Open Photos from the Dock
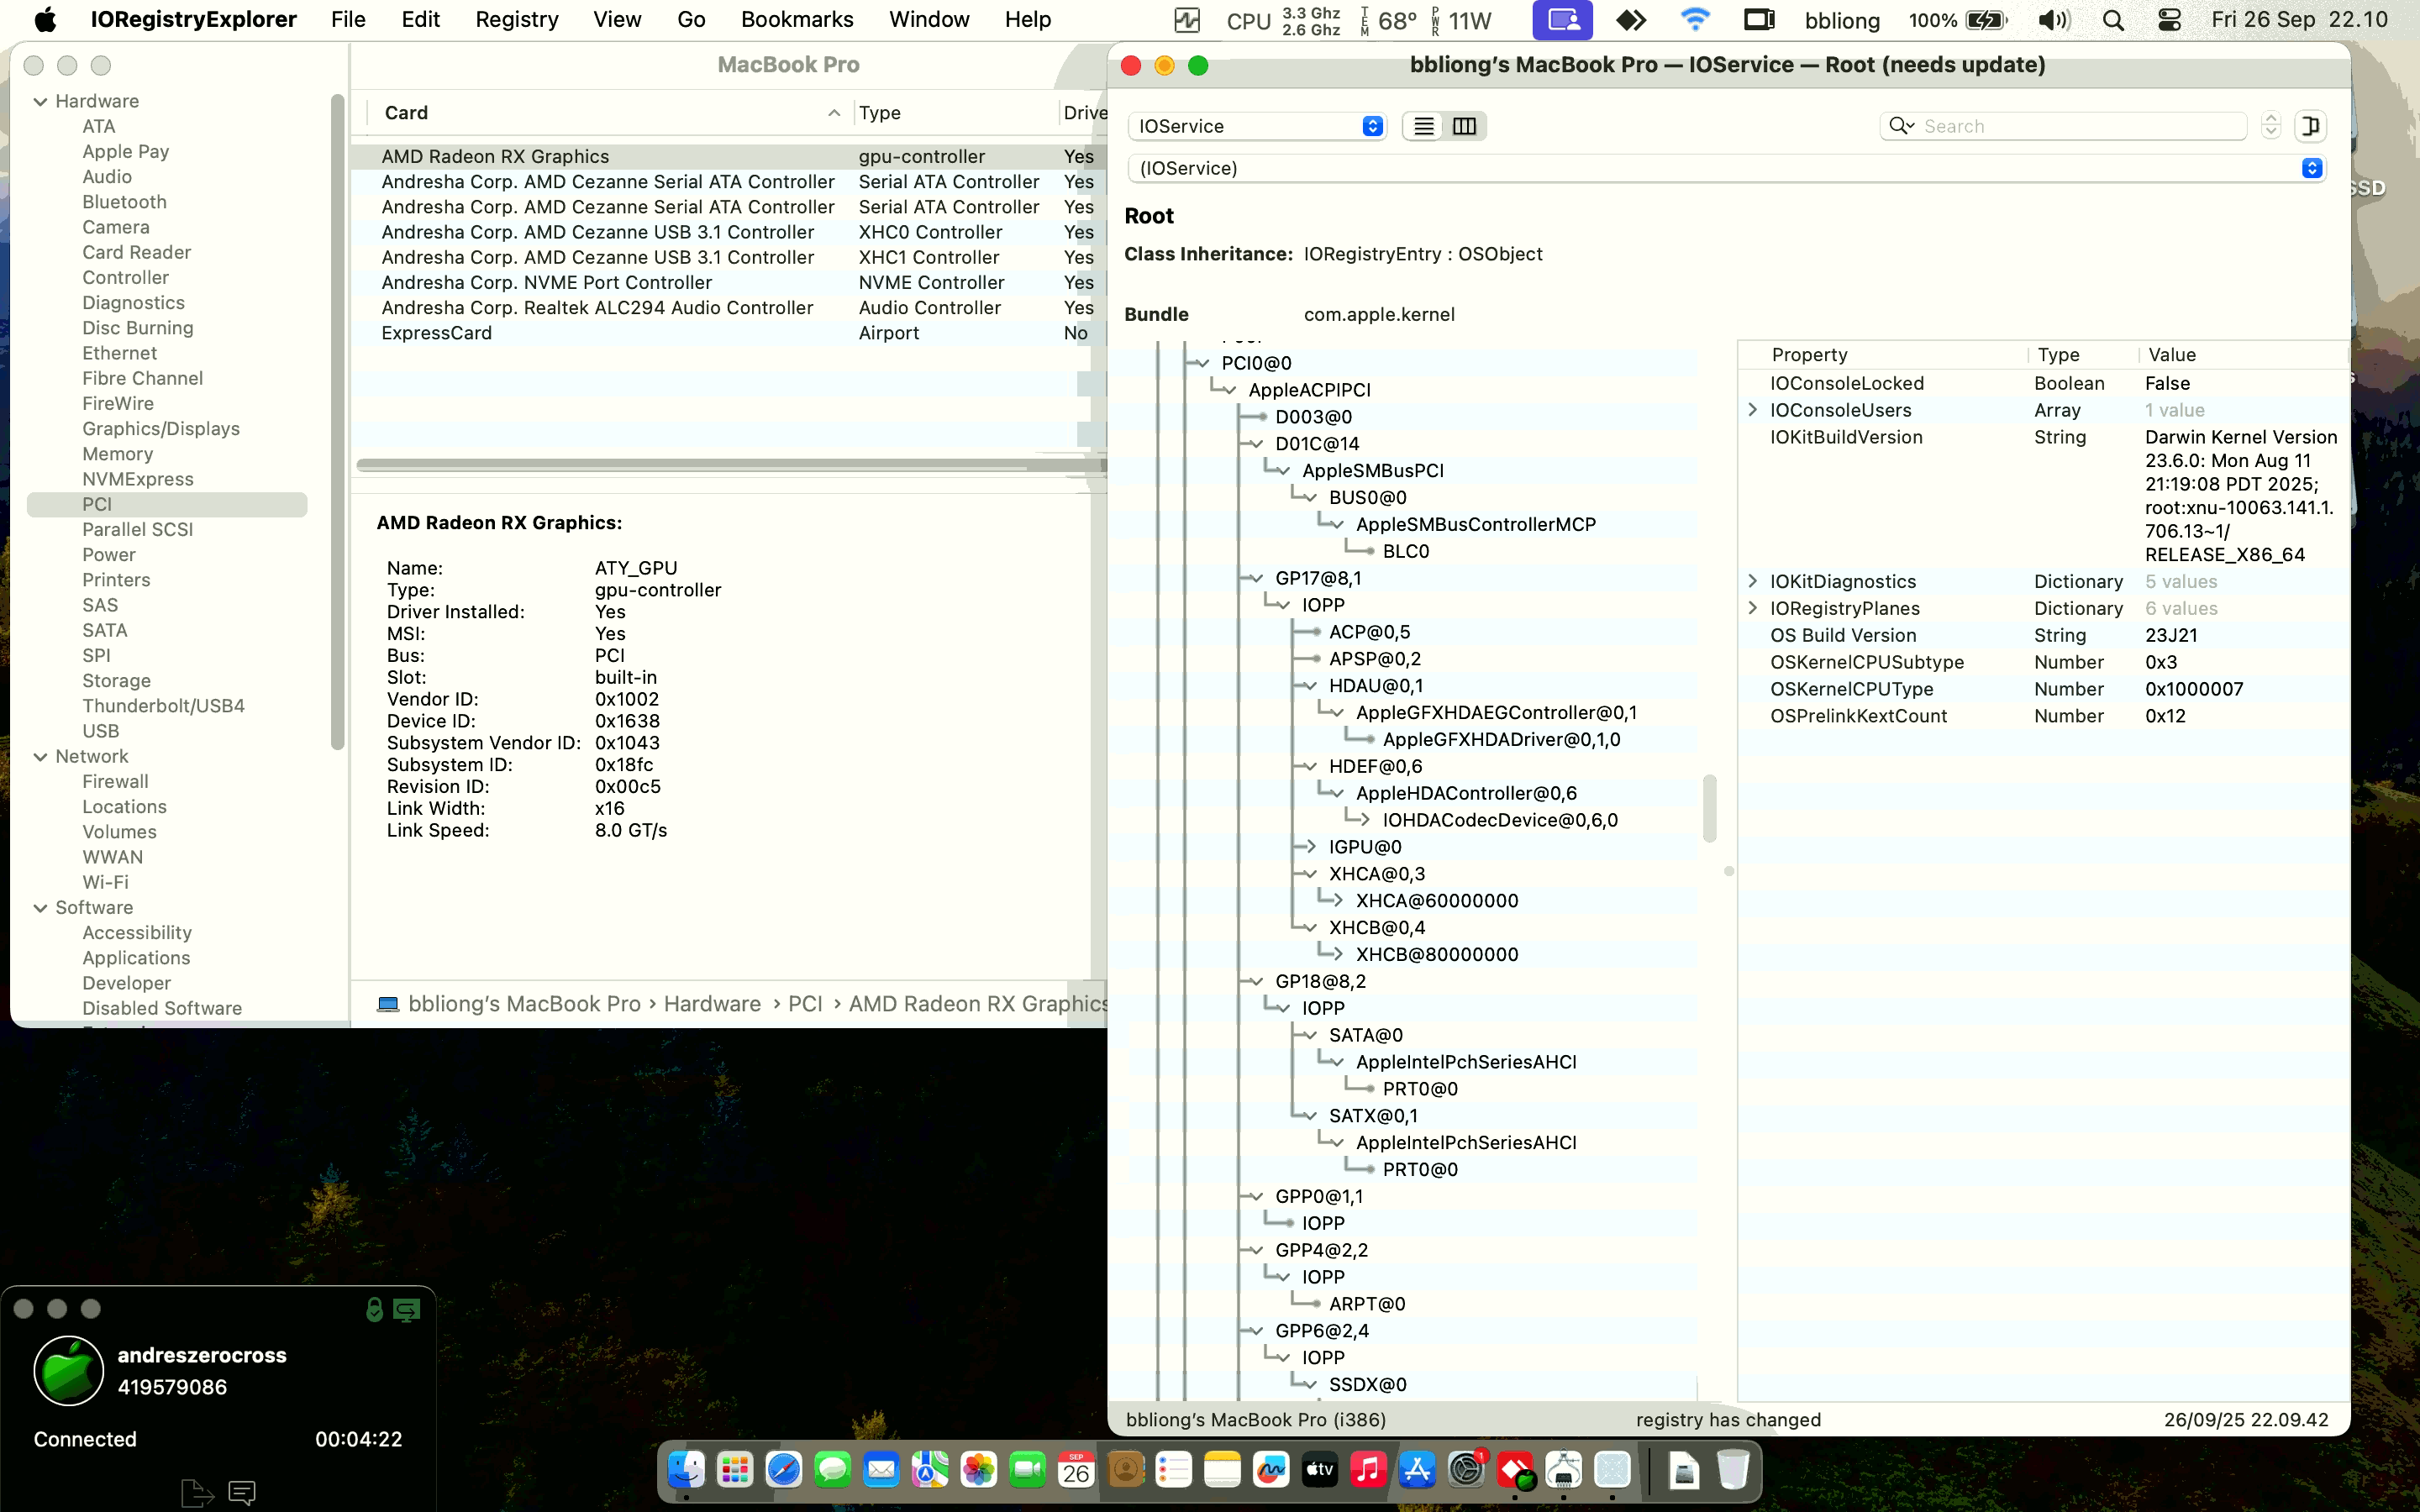2420x1512 pixels. pyautogui.click(x=978, y=1470)
